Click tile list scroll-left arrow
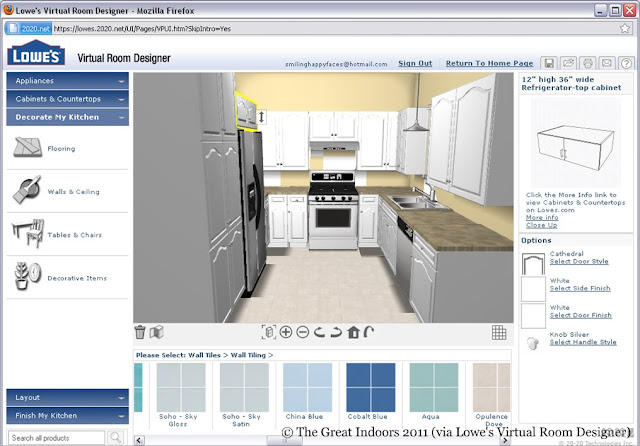 pos(139,440)
